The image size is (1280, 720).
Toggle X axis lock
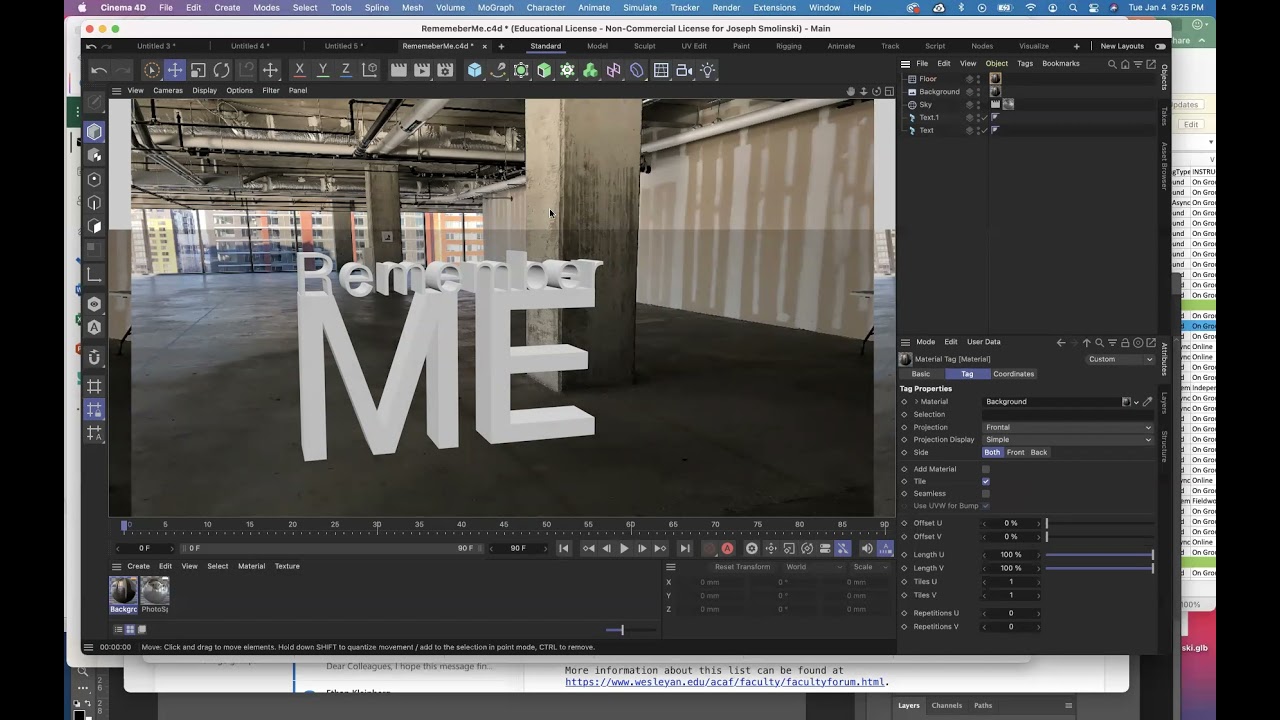coord(299,70)
